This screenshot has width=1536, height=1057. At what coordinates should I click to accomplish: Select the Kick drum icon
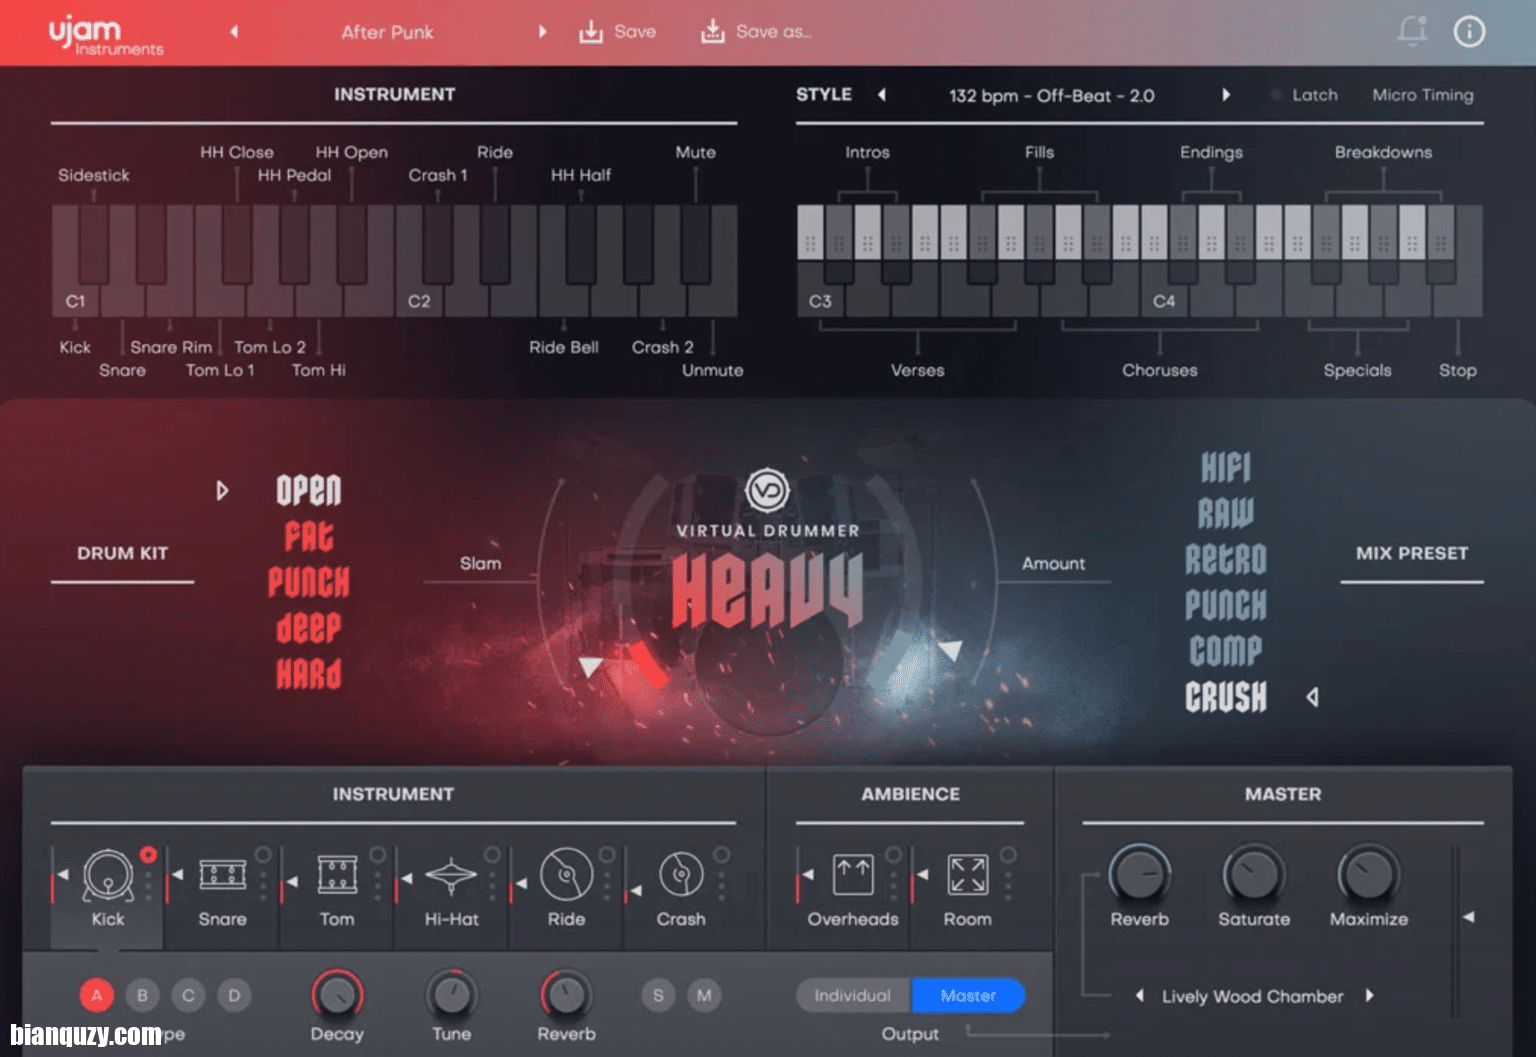(108, 875)
